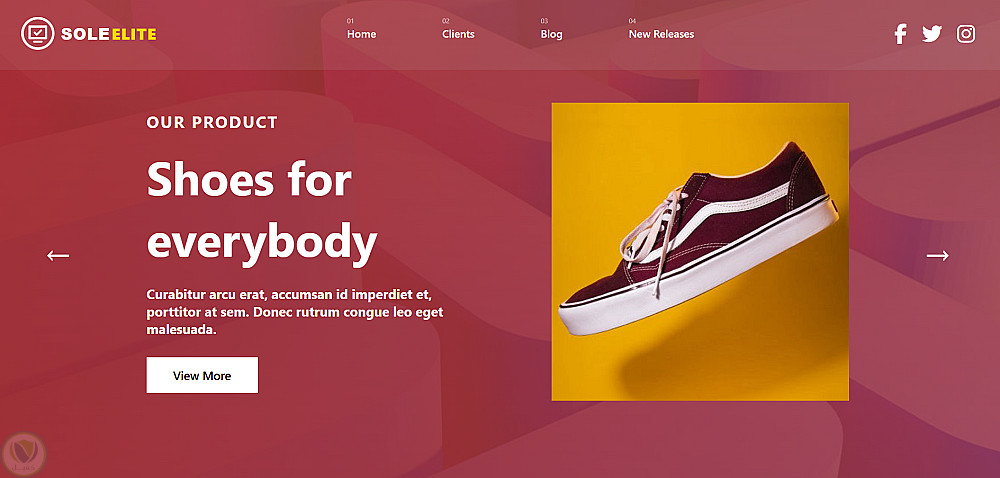Screen dimensions: 1000x478
Task: Click the 01 number above Home
Action: pyautogui.click(x=351, y=21)
